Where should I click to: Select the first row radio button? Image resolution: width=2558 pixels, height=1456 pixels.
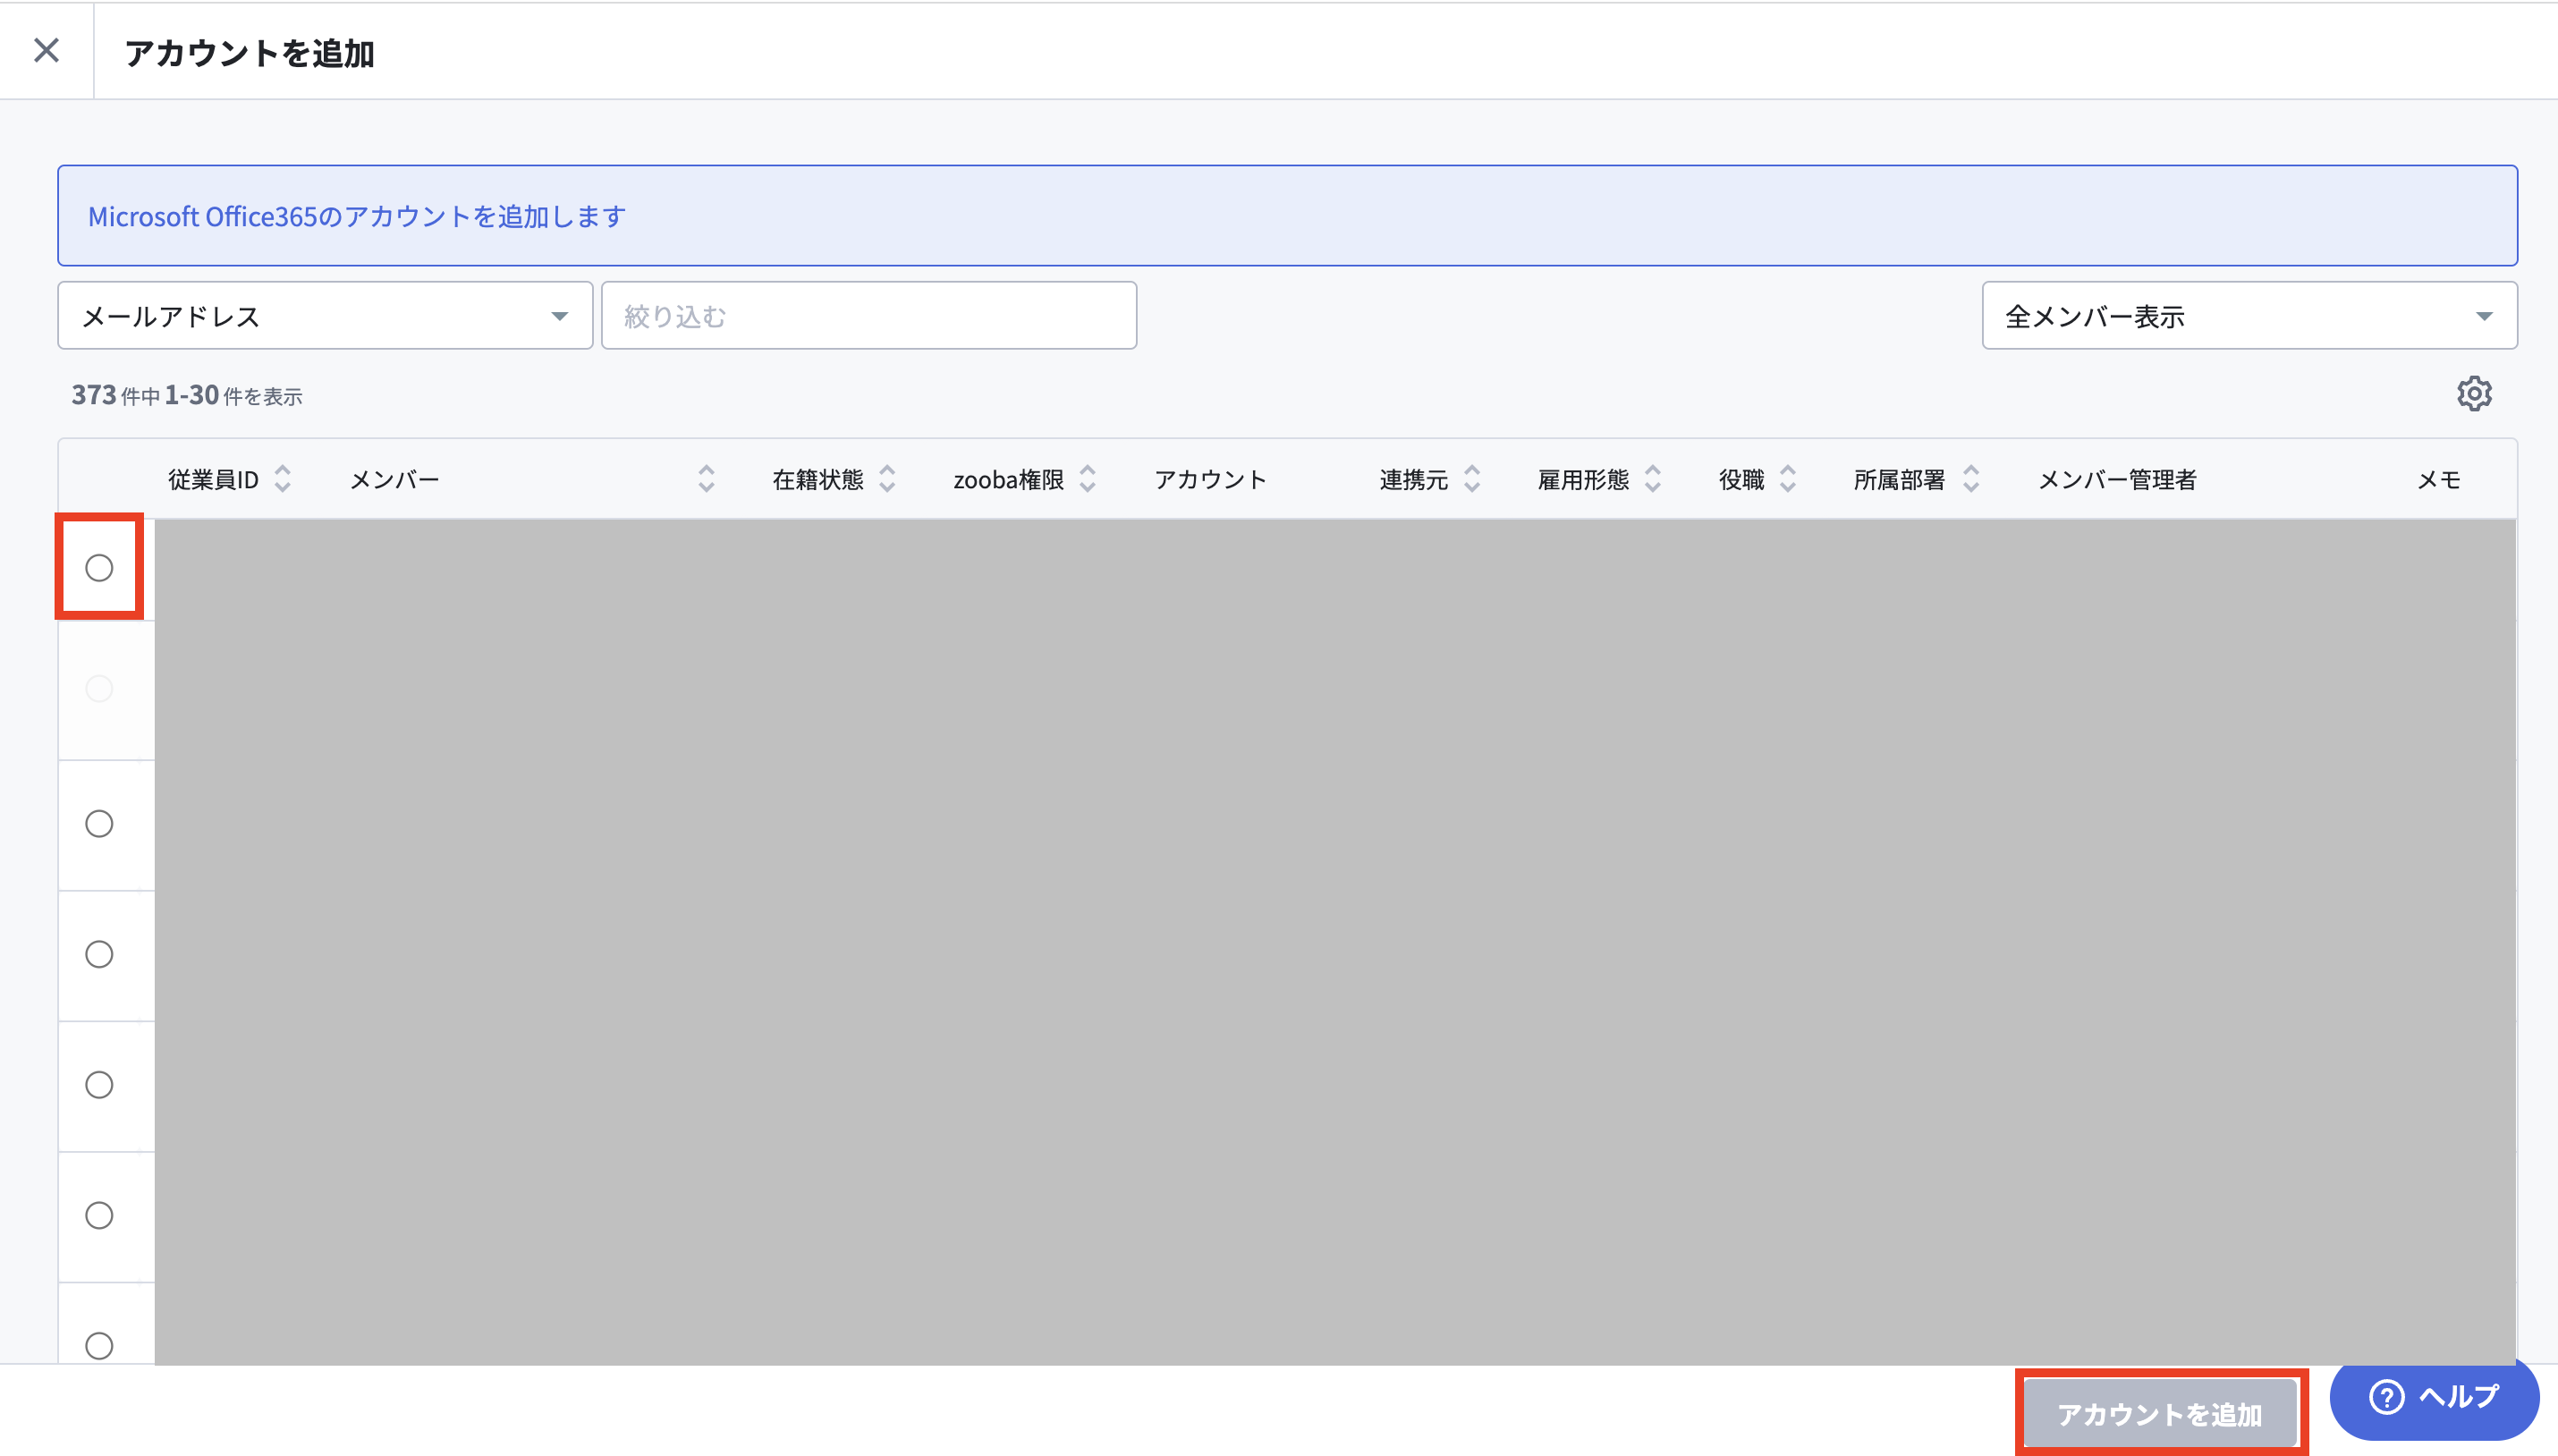click(99, 568)
